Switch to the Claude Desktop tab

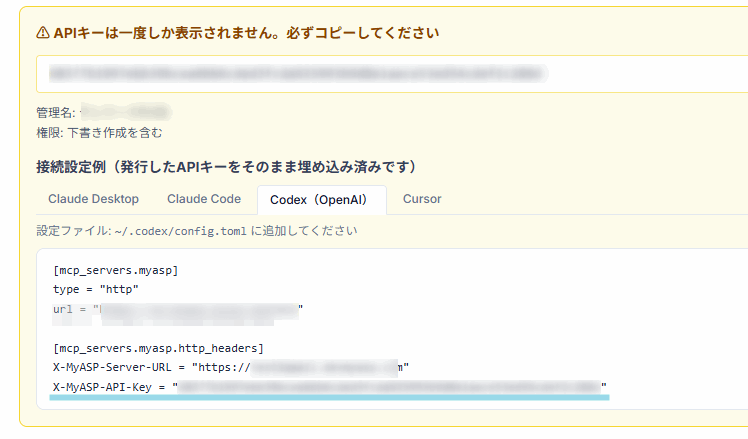(x=93, y=199)
